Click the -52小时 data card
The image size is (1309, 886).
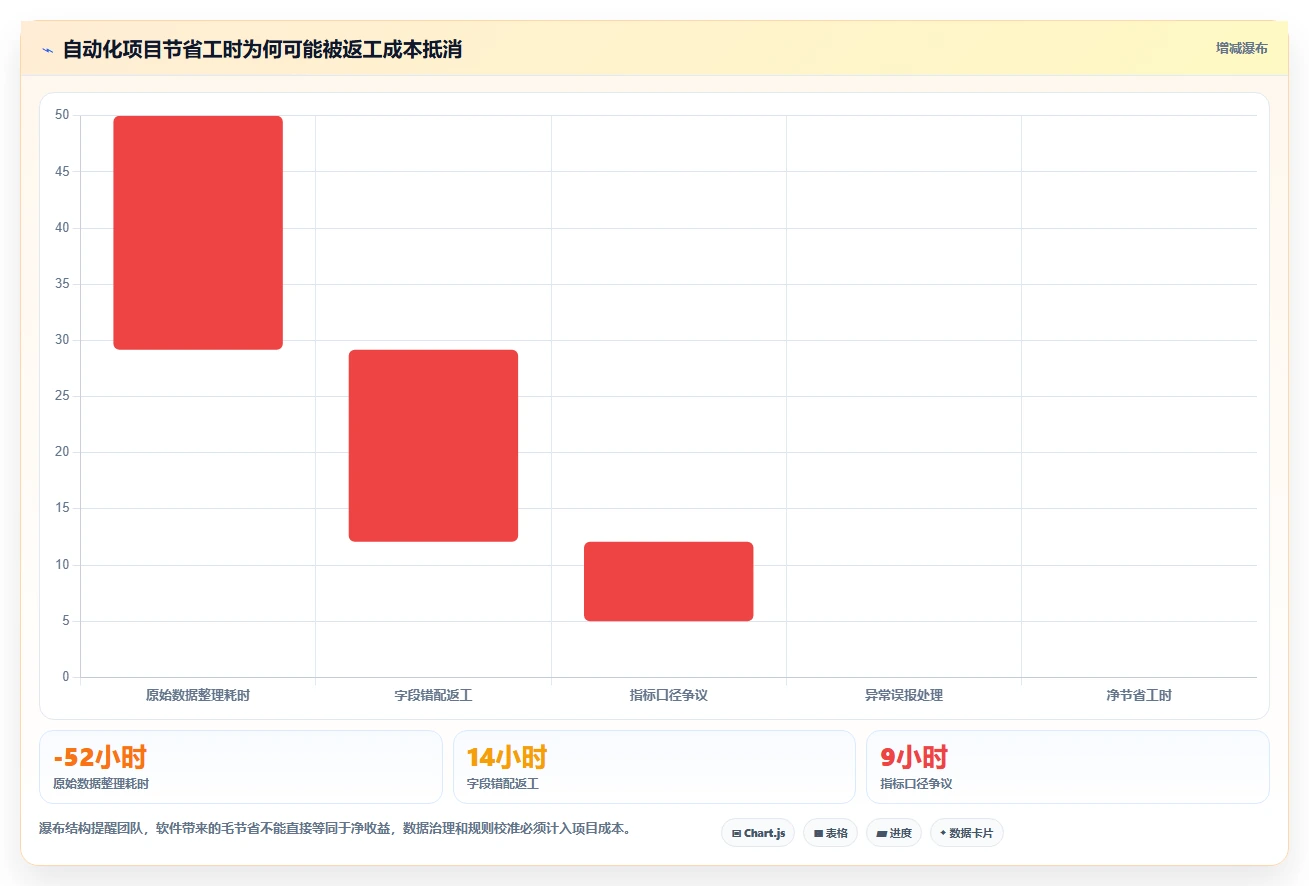click(x=240, y=767)
